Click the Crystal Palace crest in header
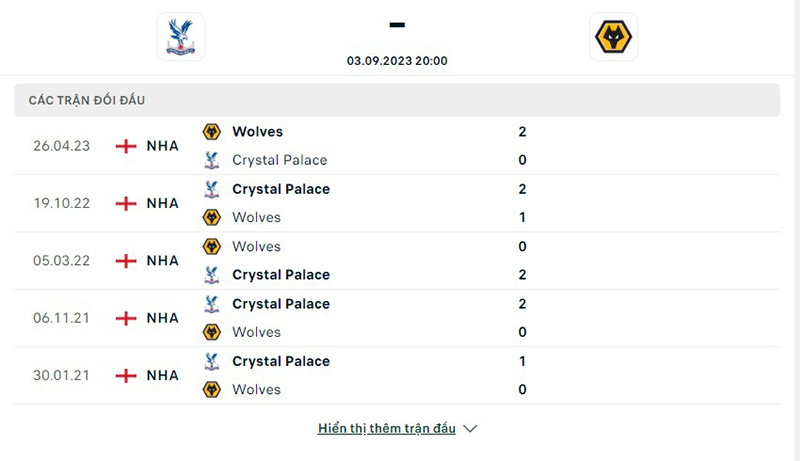Screen dimensions: 800x461 click(x=180, y=37)
